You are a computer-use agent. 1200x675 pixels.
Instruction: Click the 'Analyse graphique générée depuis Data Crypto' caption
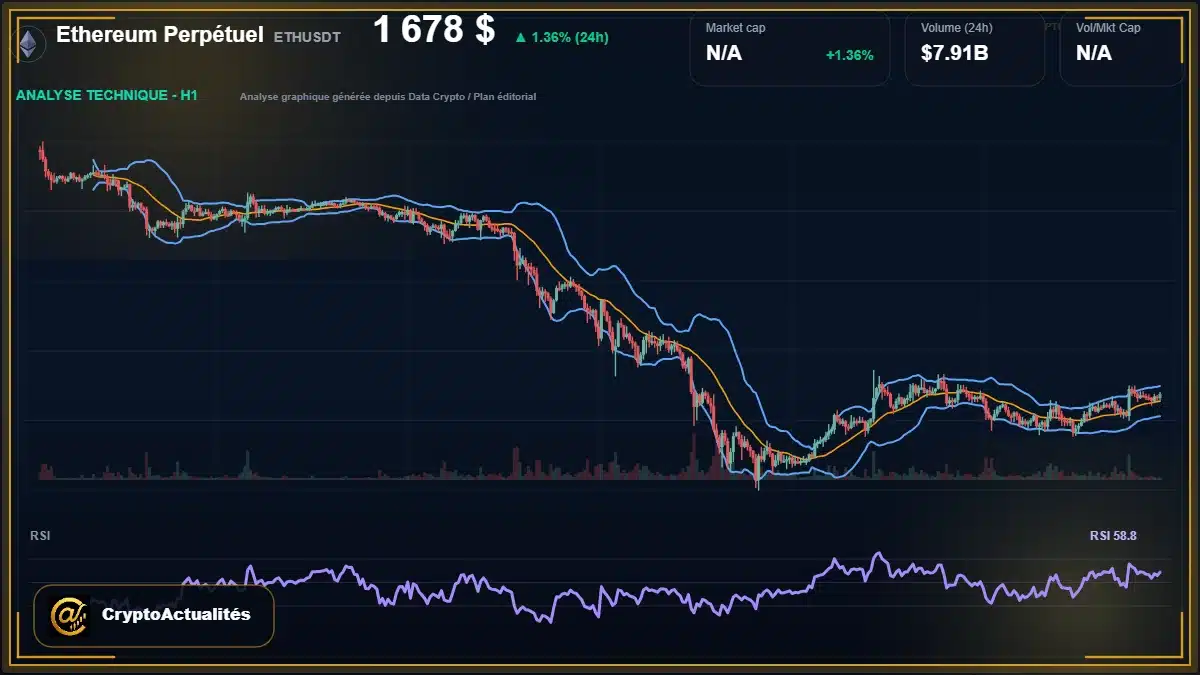pos(388,97)
